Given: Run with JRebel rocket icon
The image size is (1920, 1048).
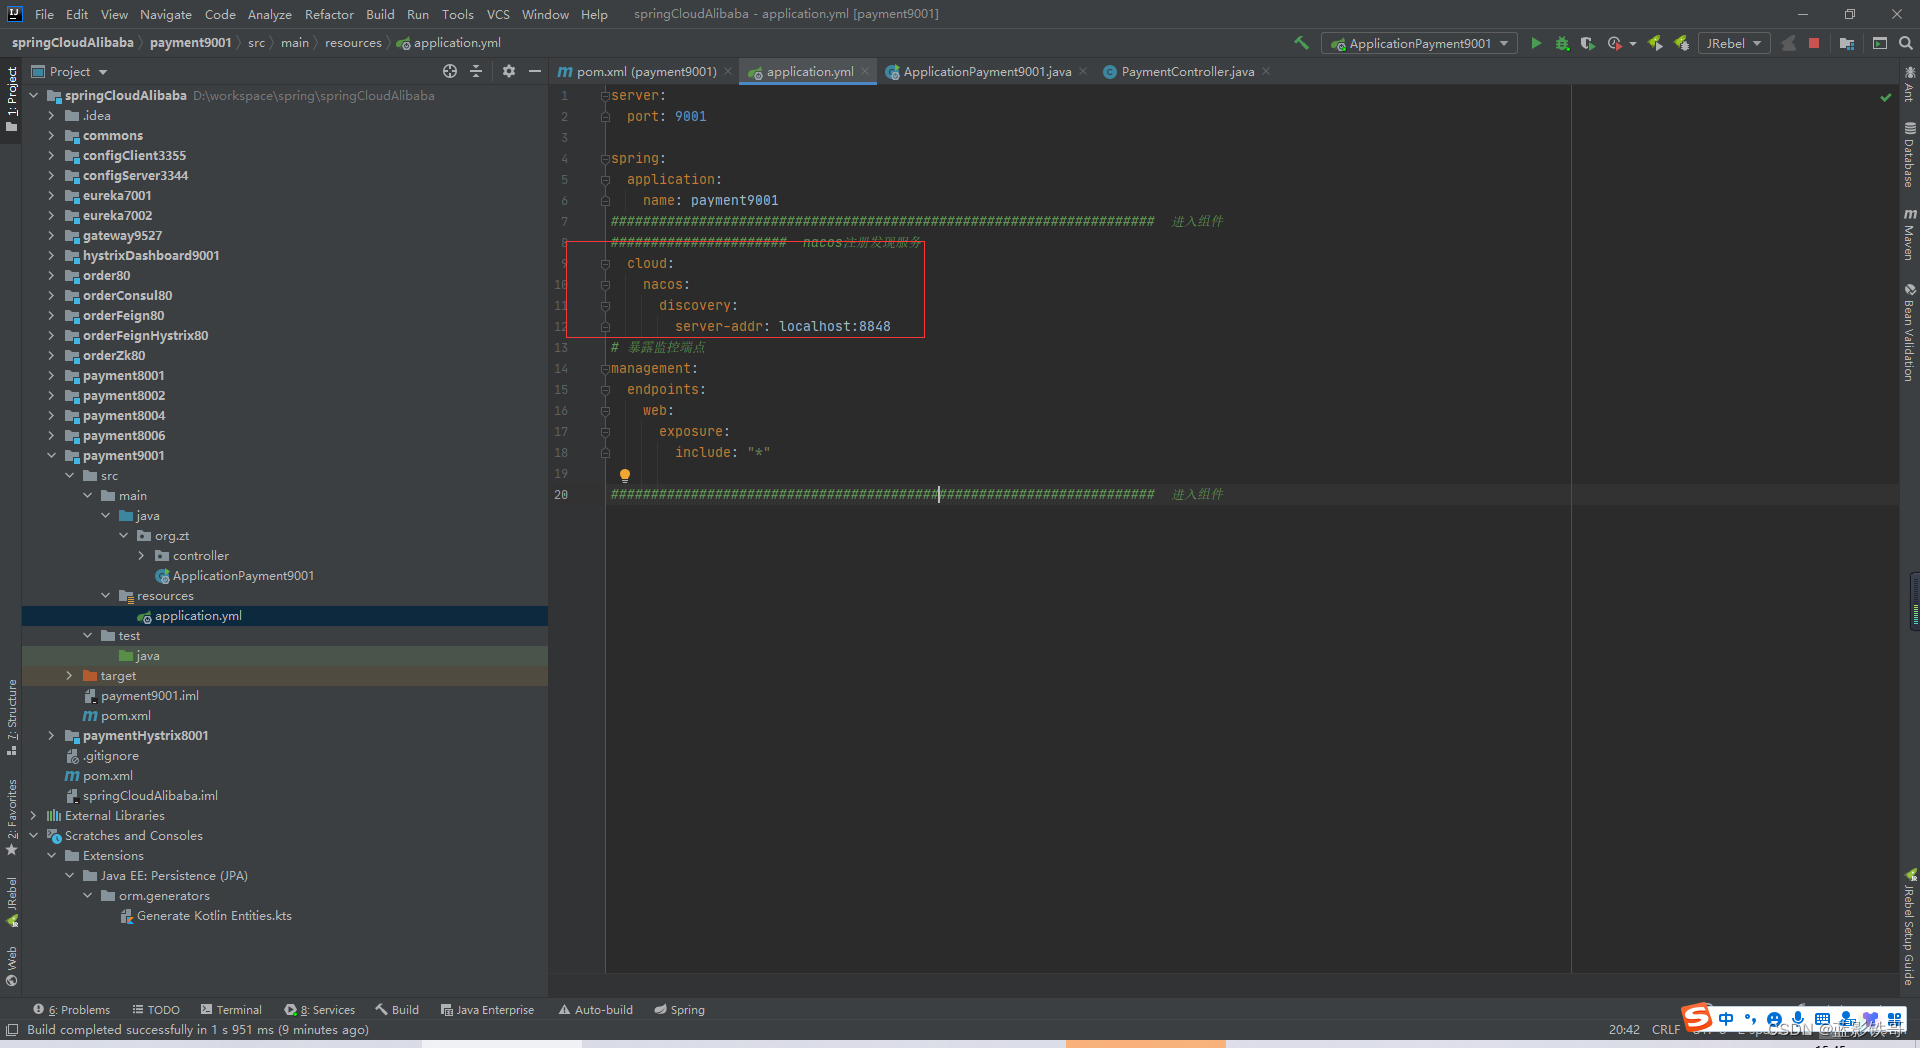Looking at the screenshot, I should (1655, 43).
